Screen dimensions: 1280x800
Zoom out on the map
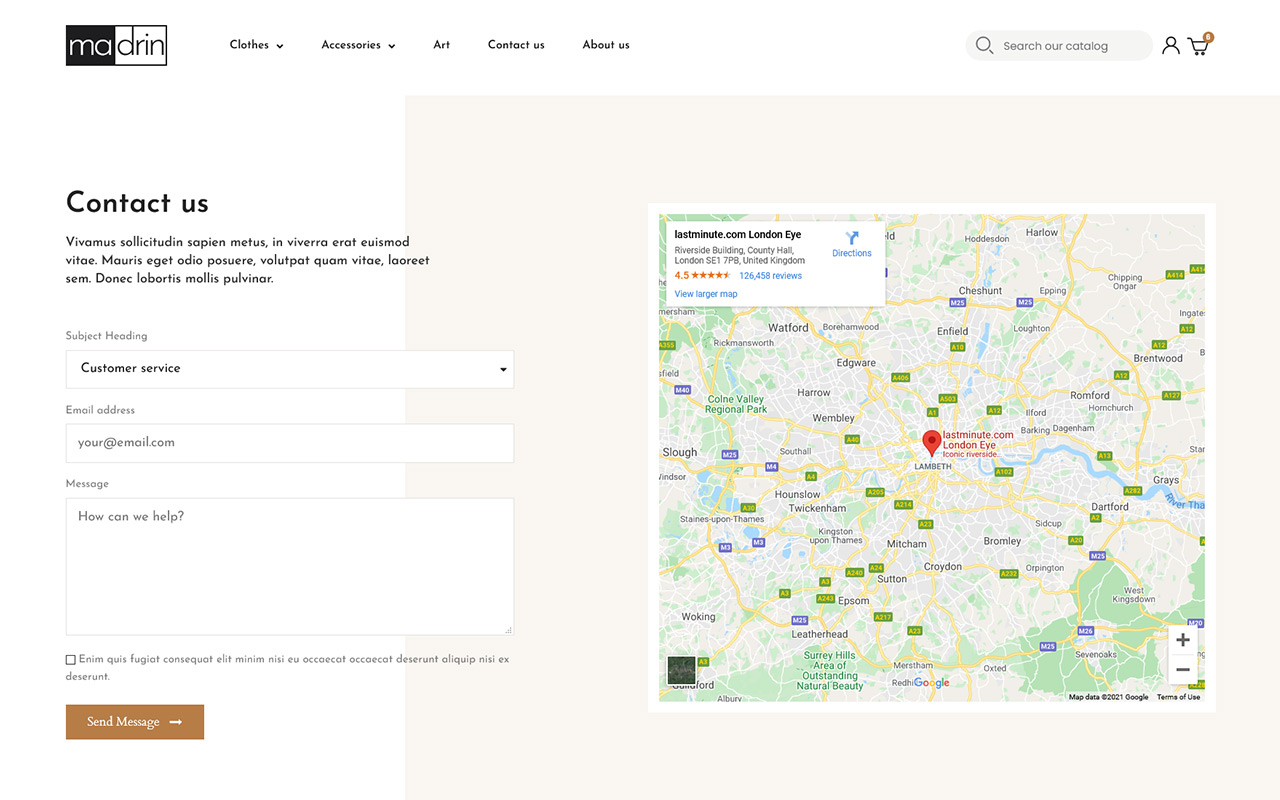click(x=1183, y=670)
